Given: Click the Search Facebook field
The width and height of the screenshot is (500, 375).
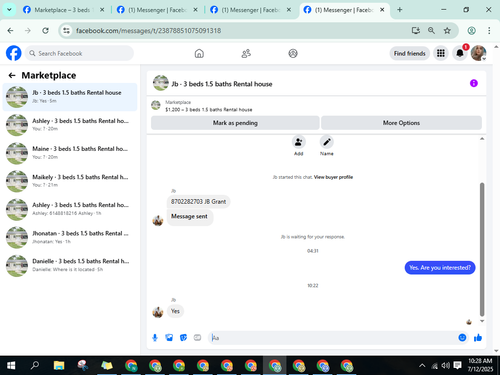Looking at the screenshot, I should point(79,53).
